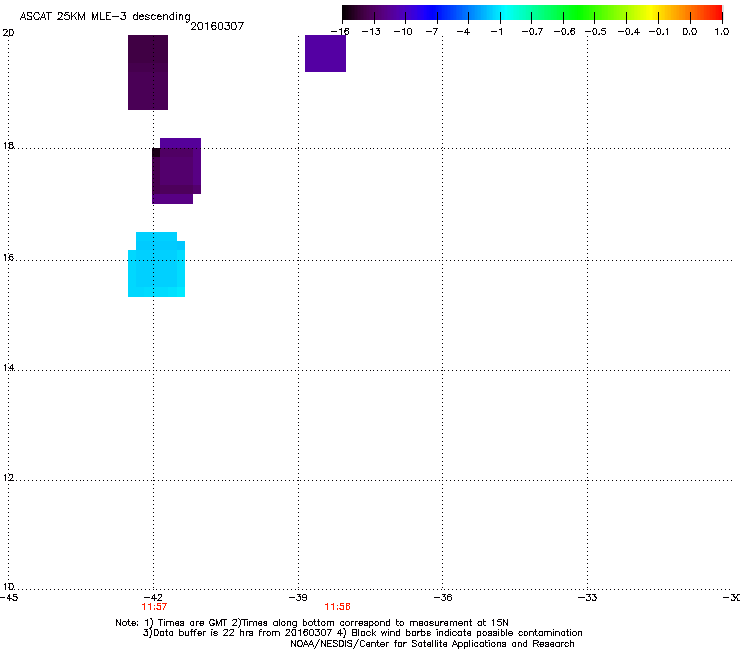Click the red time label 11:57
Viewport: 740px width, 650px height.
tap(154, 607)
